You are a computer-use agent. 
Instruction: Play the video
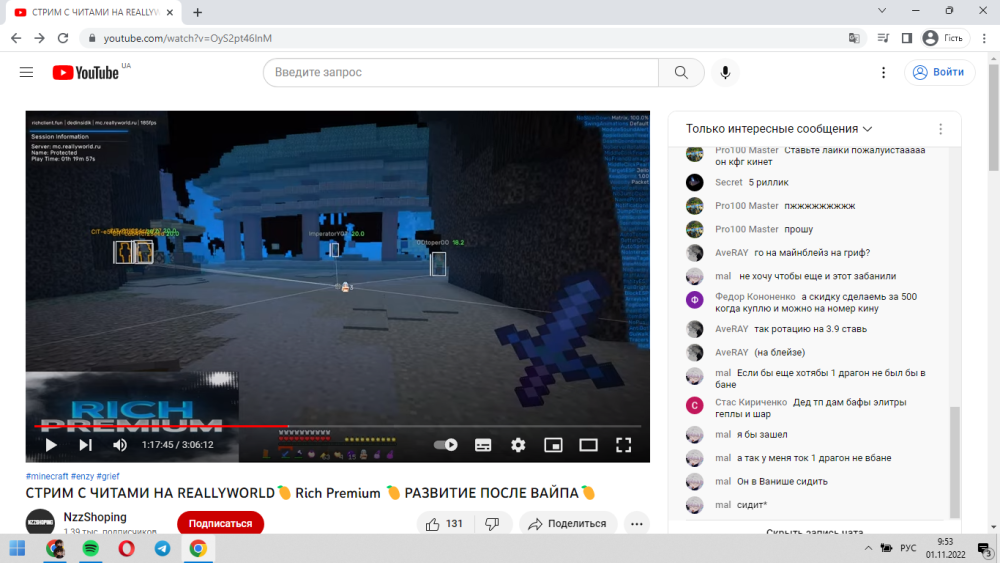coord(51,445)
